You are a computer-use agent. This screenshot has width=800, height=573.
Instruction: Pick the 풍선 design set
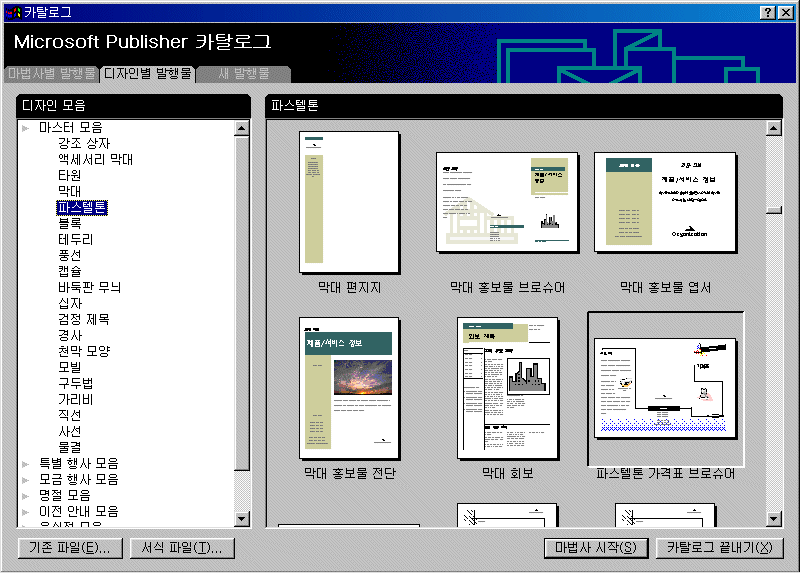(69, 255)
